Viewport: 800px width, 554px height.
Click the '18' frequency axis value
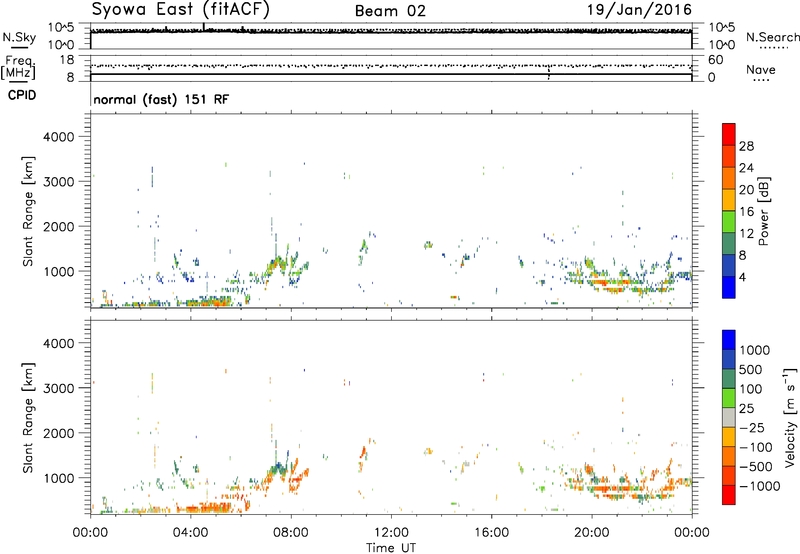67,60
